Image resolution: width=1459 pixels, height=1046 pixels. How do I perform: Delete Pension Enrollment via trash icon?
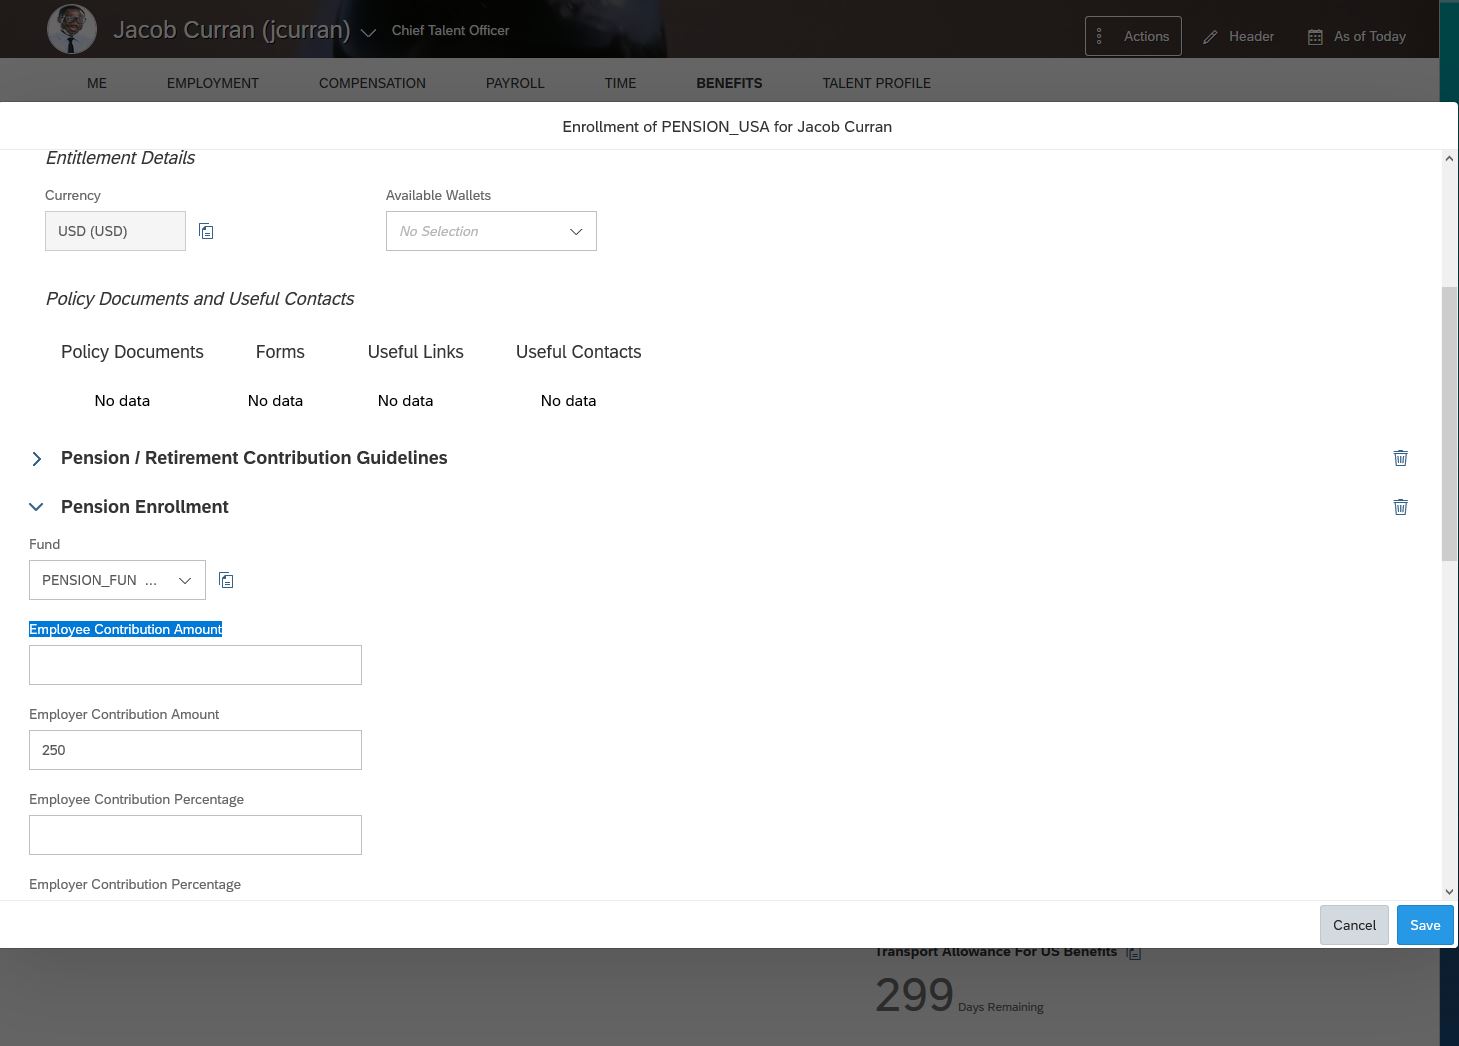1400,506
